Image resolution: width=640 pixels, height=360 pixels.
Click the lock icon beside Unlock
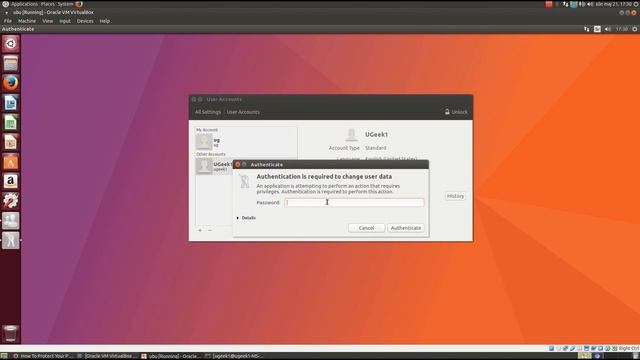coord(447,111)
